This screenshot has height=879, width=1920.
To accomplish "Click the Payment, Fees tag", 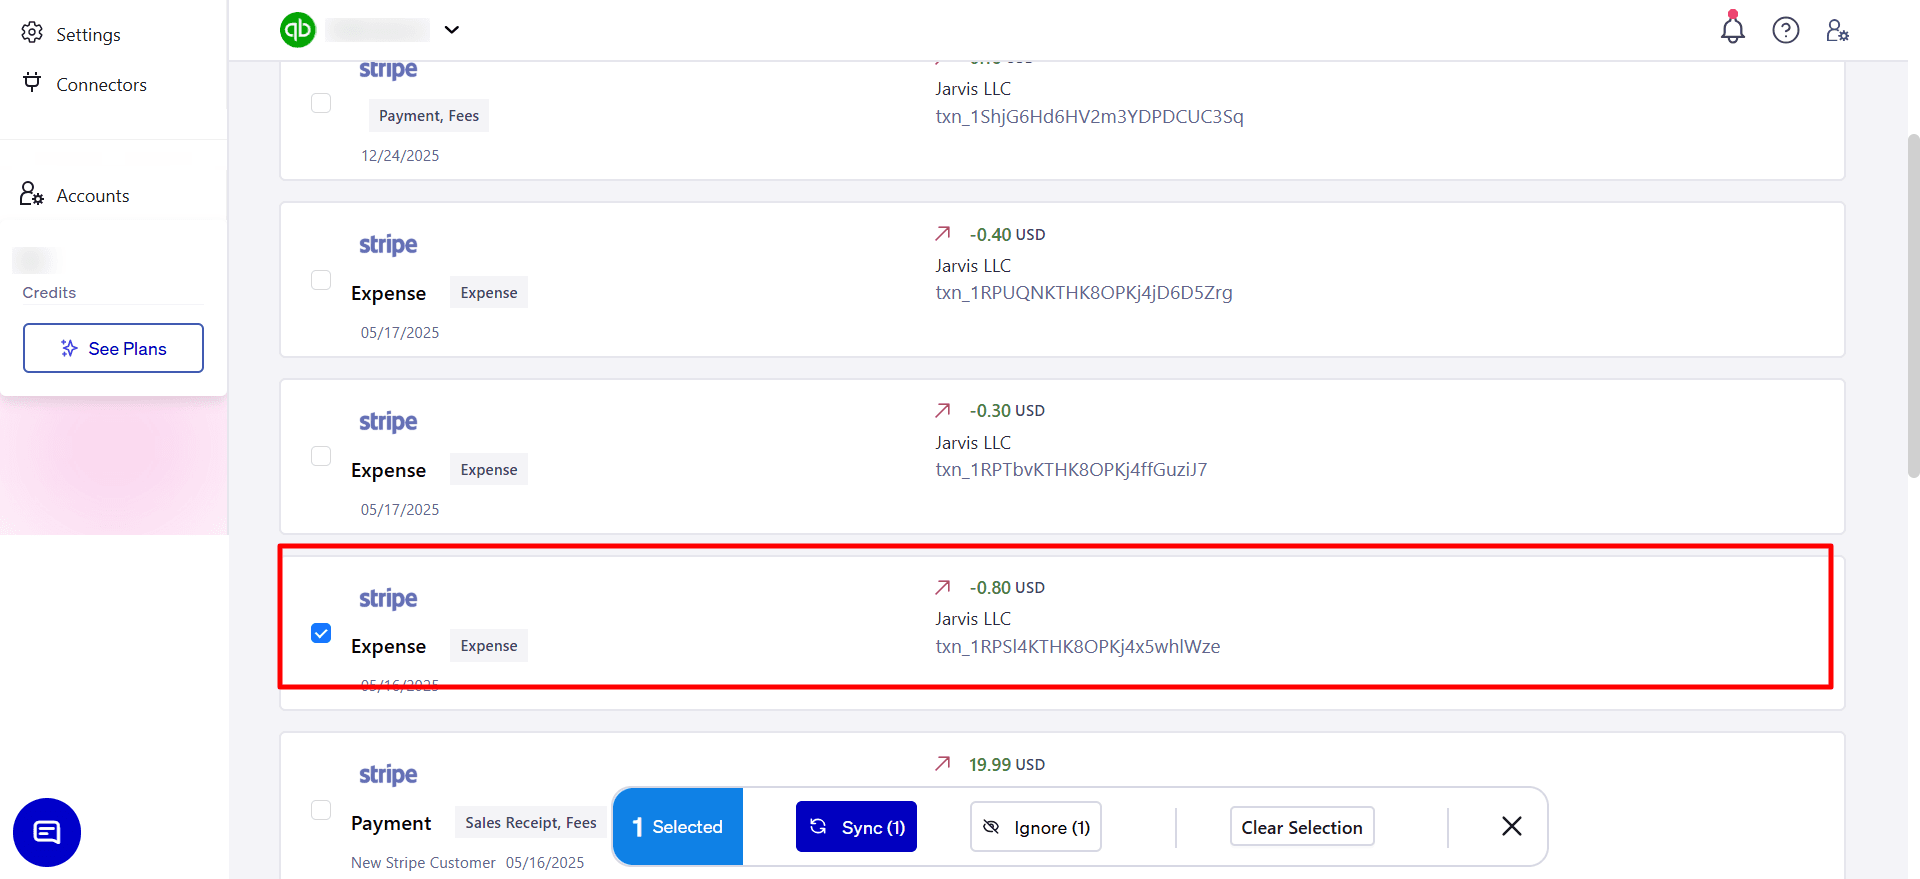I will [x=429, y=116].
